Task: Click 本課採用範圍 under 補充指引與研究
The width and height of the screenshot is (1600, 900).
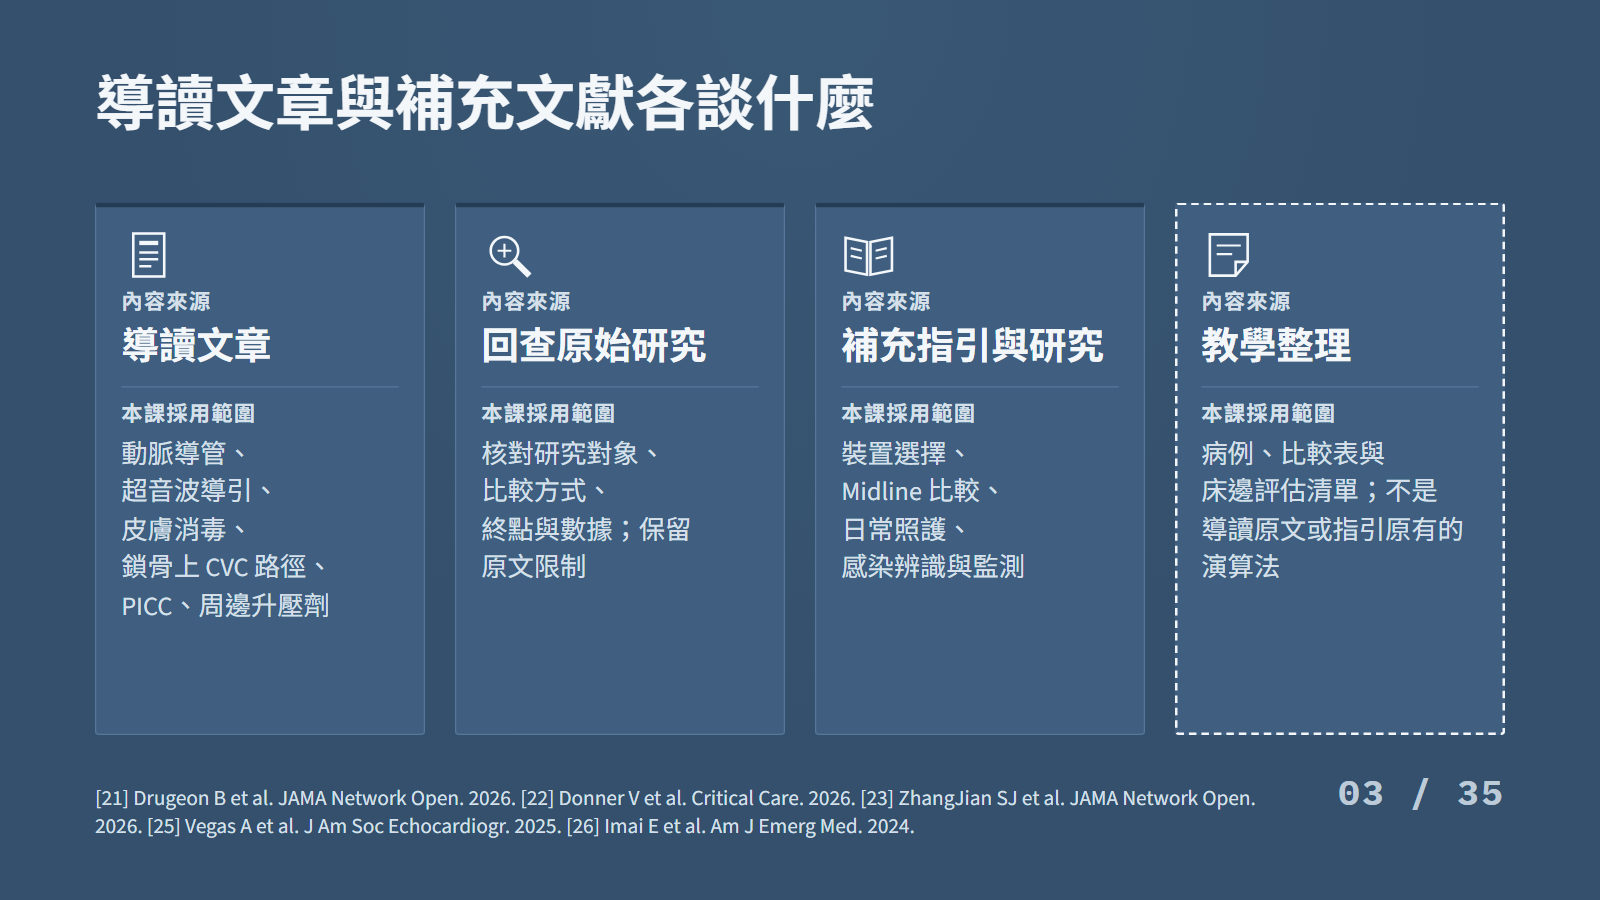Action: (x=908, y=414)
